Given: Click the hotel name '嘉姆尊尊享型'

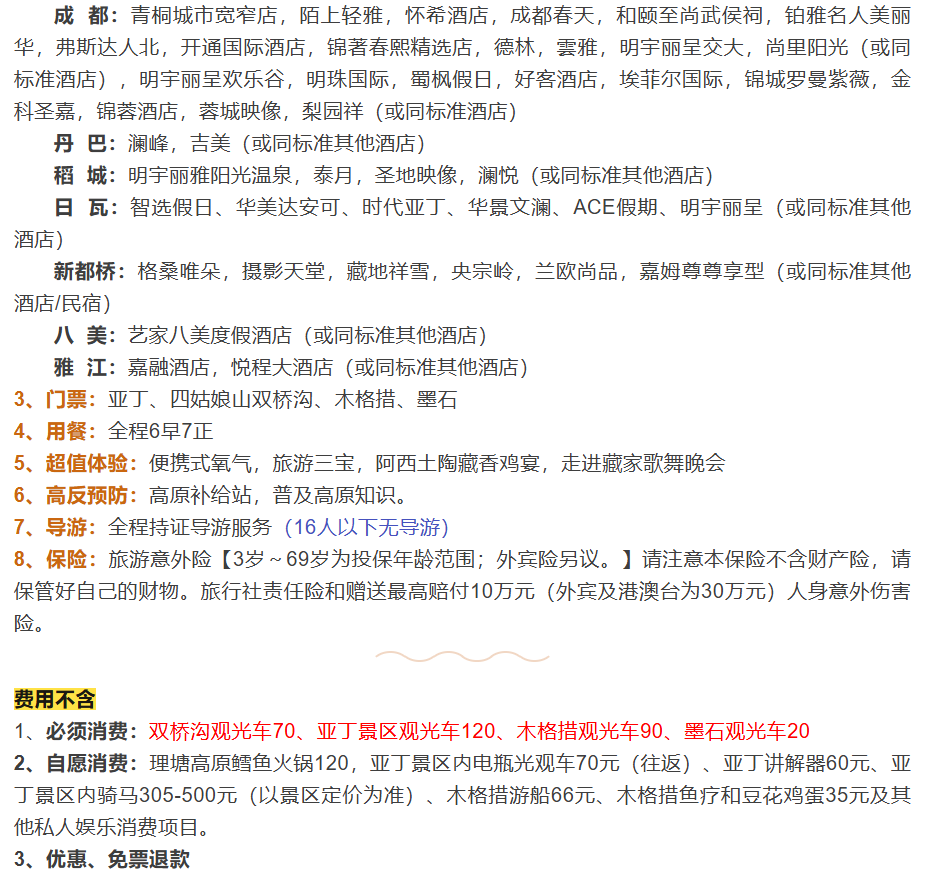Looking at the screenshot, I should click(x=702, y=272).
